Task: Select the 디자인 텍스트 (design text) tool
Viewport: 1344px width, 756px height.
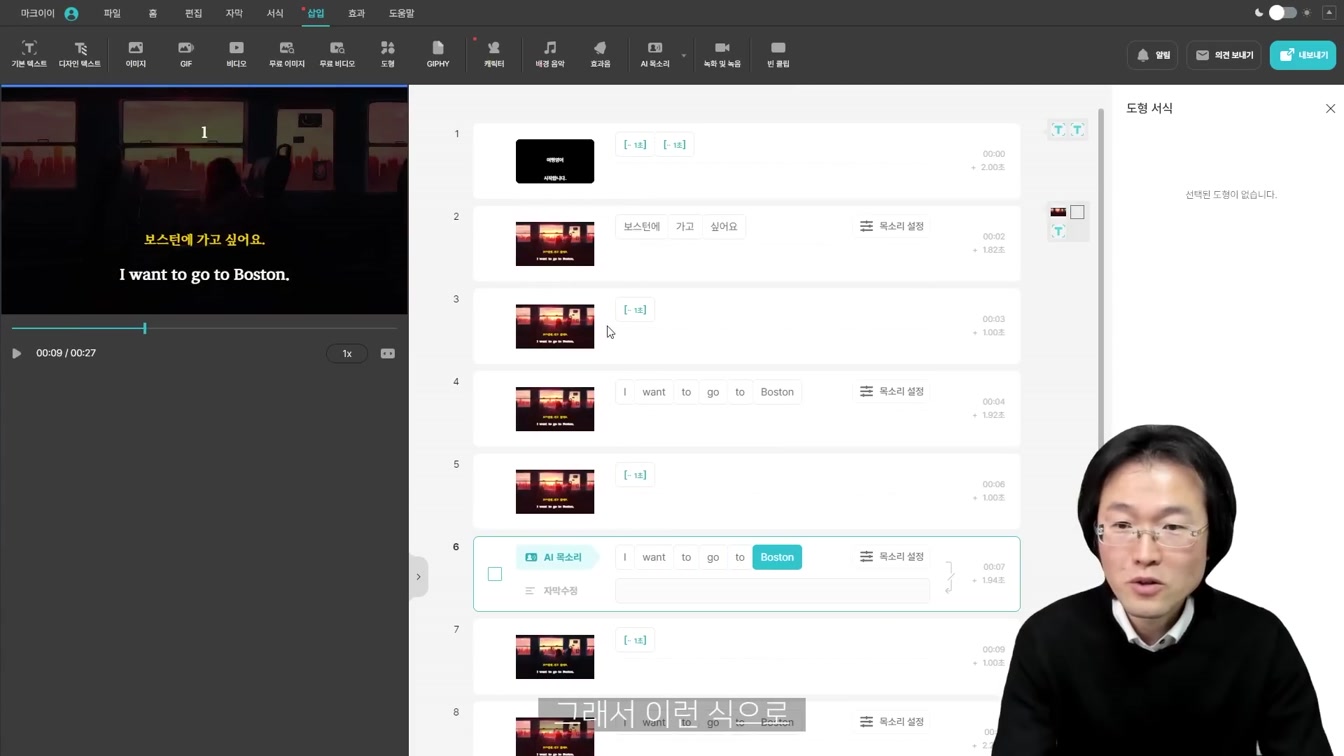Action: [x=80, y=54]
